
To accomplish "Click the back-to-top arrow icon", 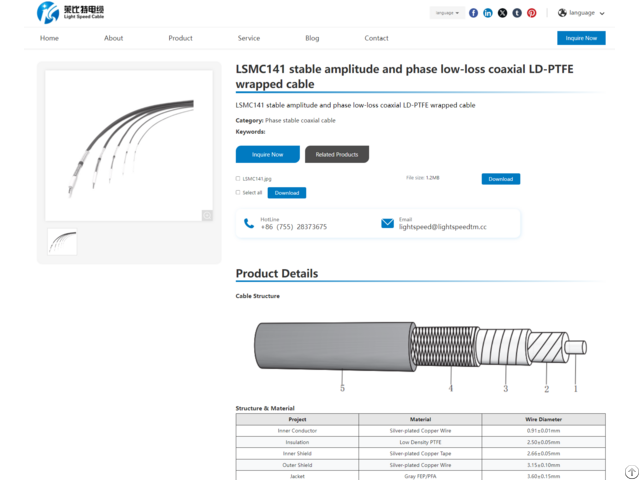I will pos(631,471).
